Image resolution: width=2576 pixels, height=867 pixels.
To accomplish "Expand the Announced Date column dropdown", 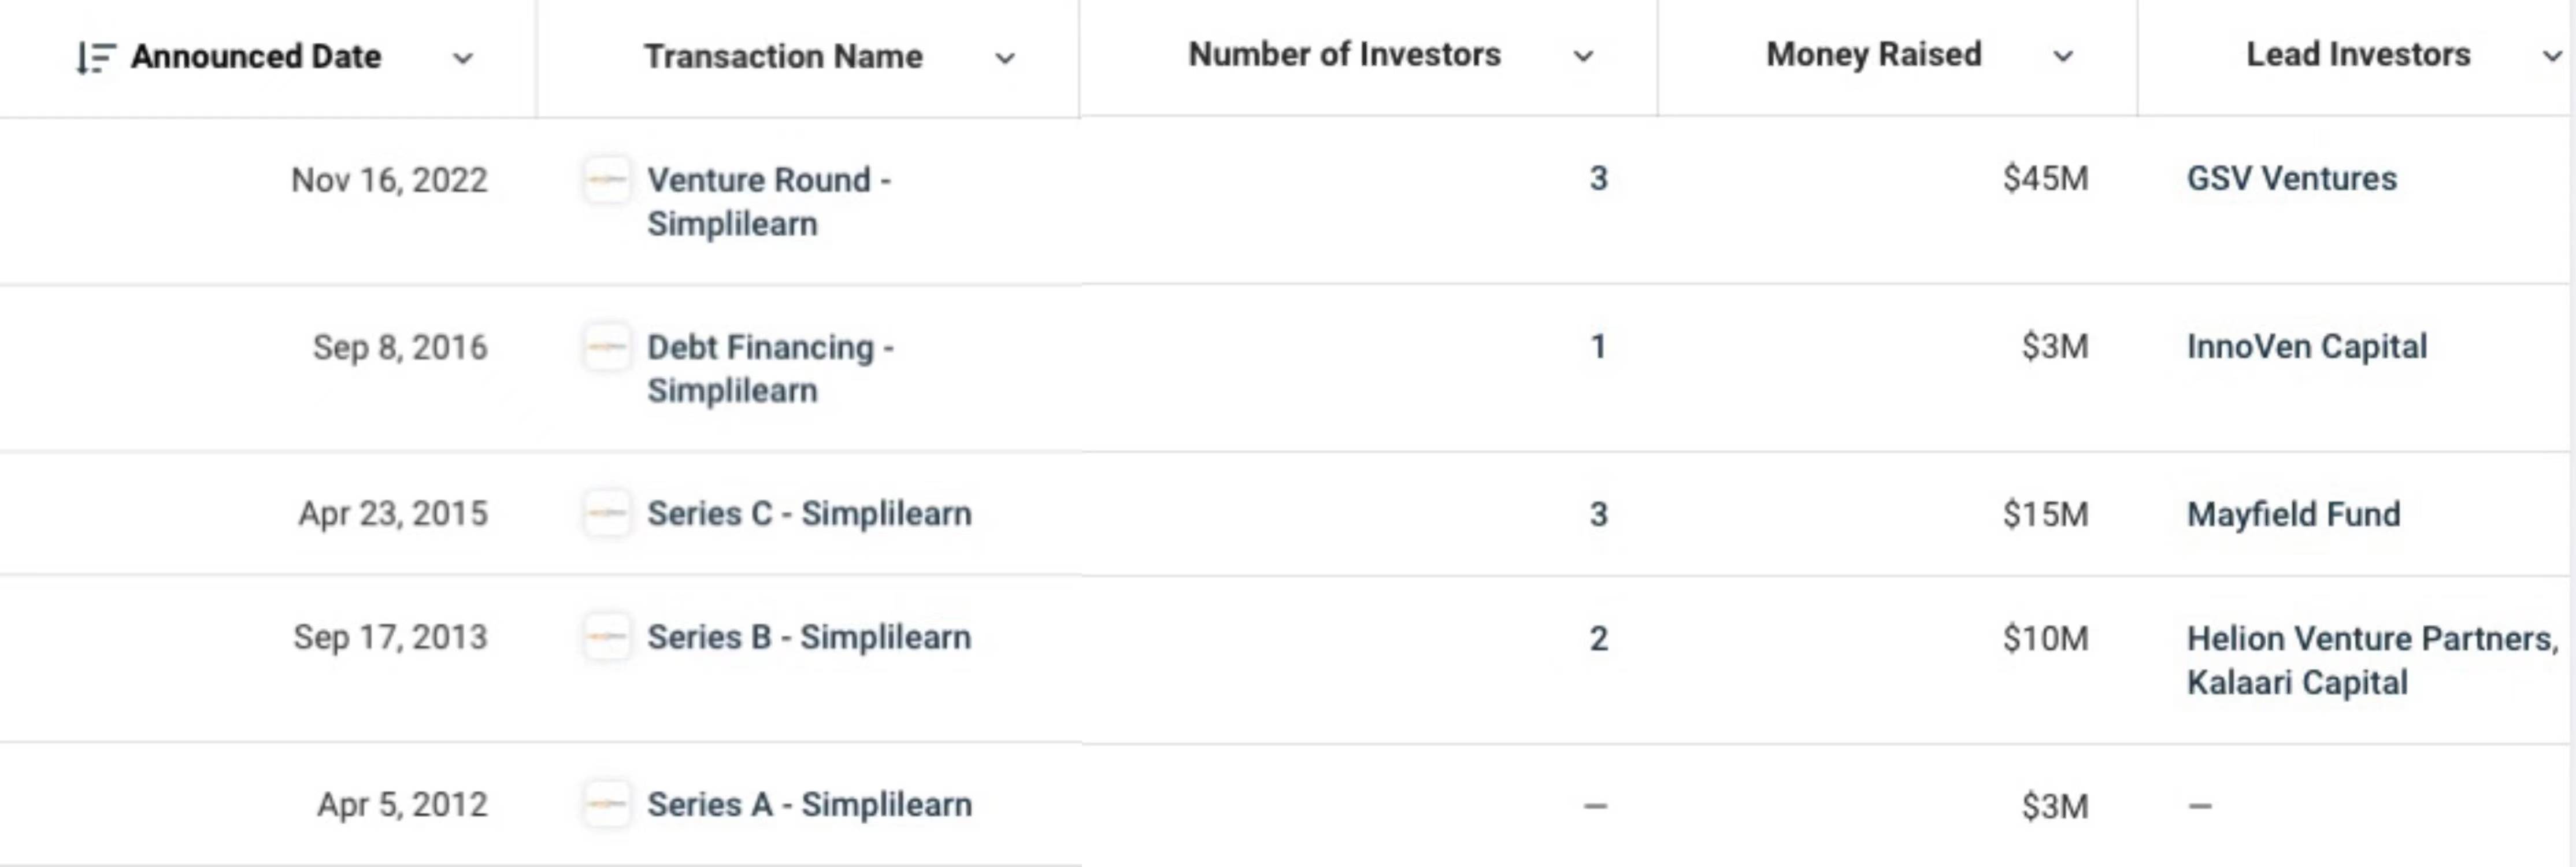I will click(x=462, y=58).
